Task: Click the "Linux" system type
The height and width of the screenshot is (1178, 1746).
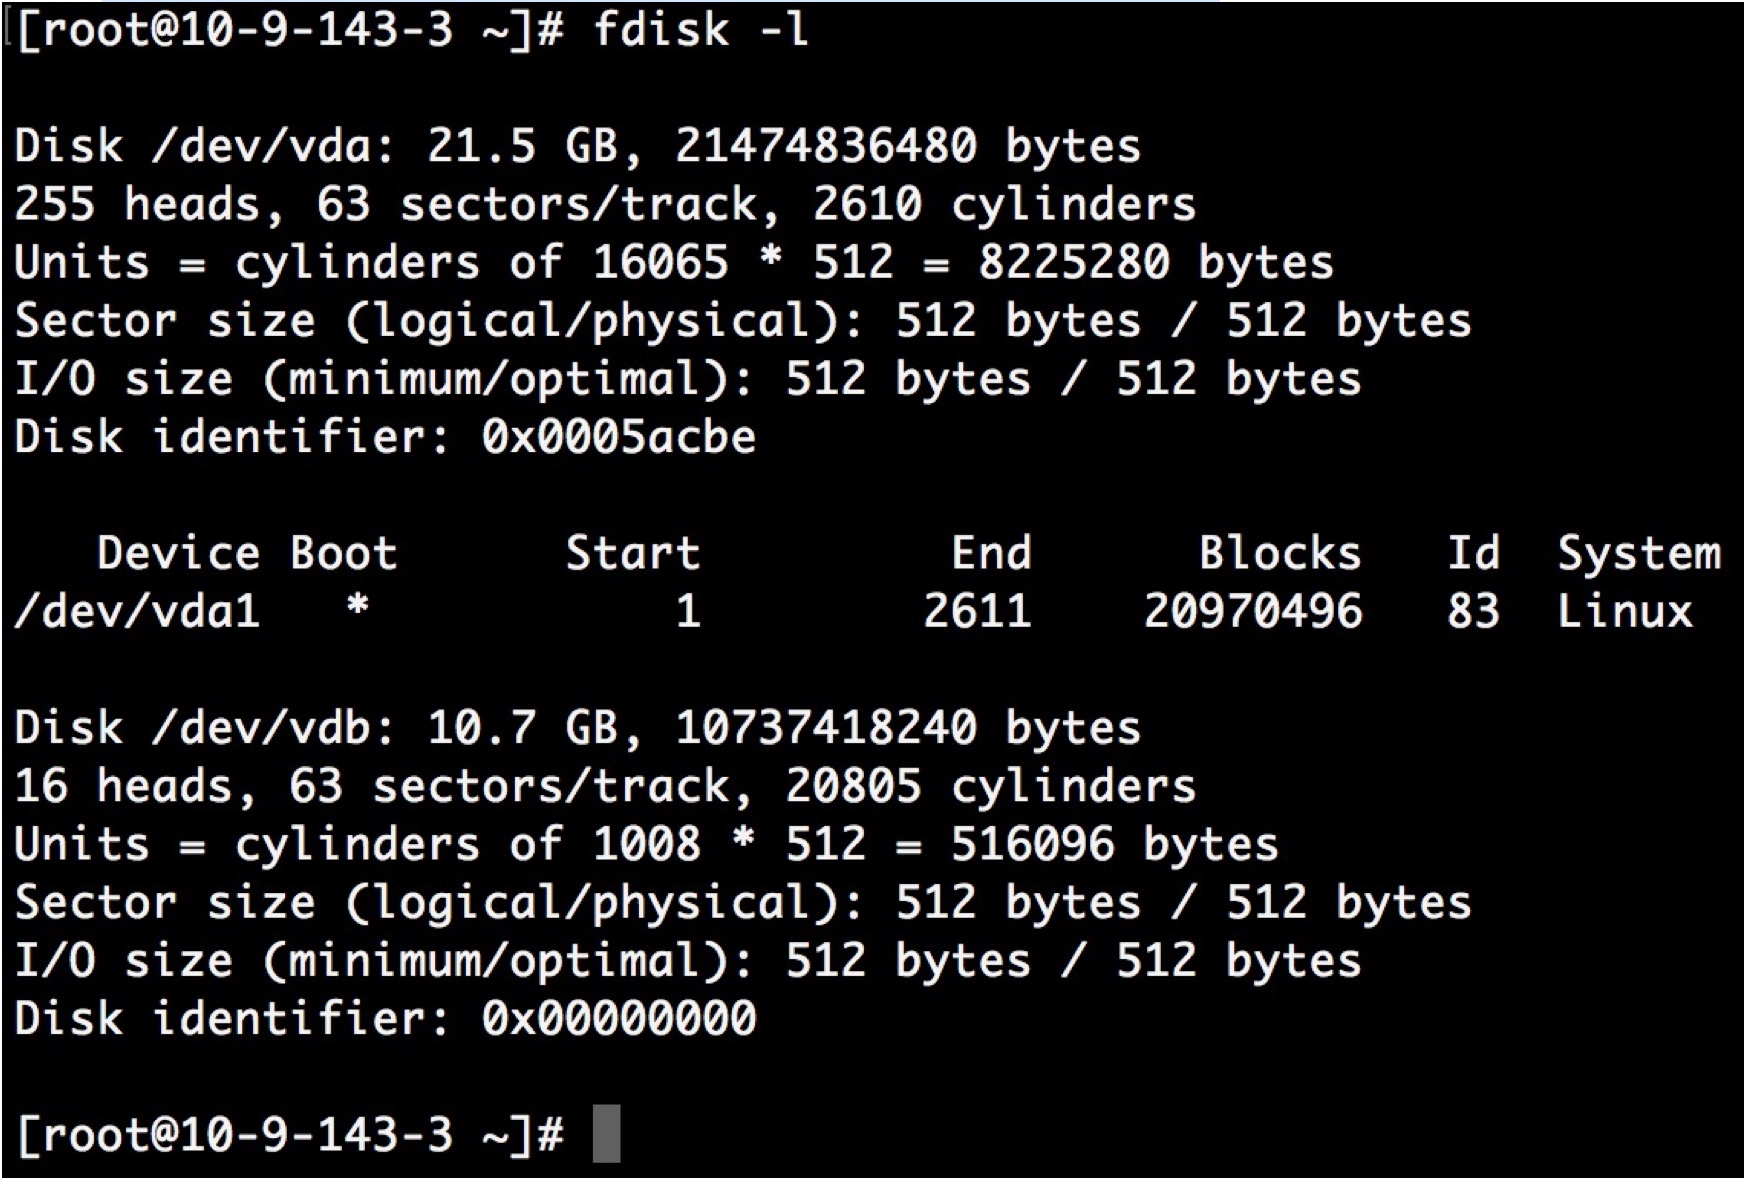Action: [x=1624, y=611]
